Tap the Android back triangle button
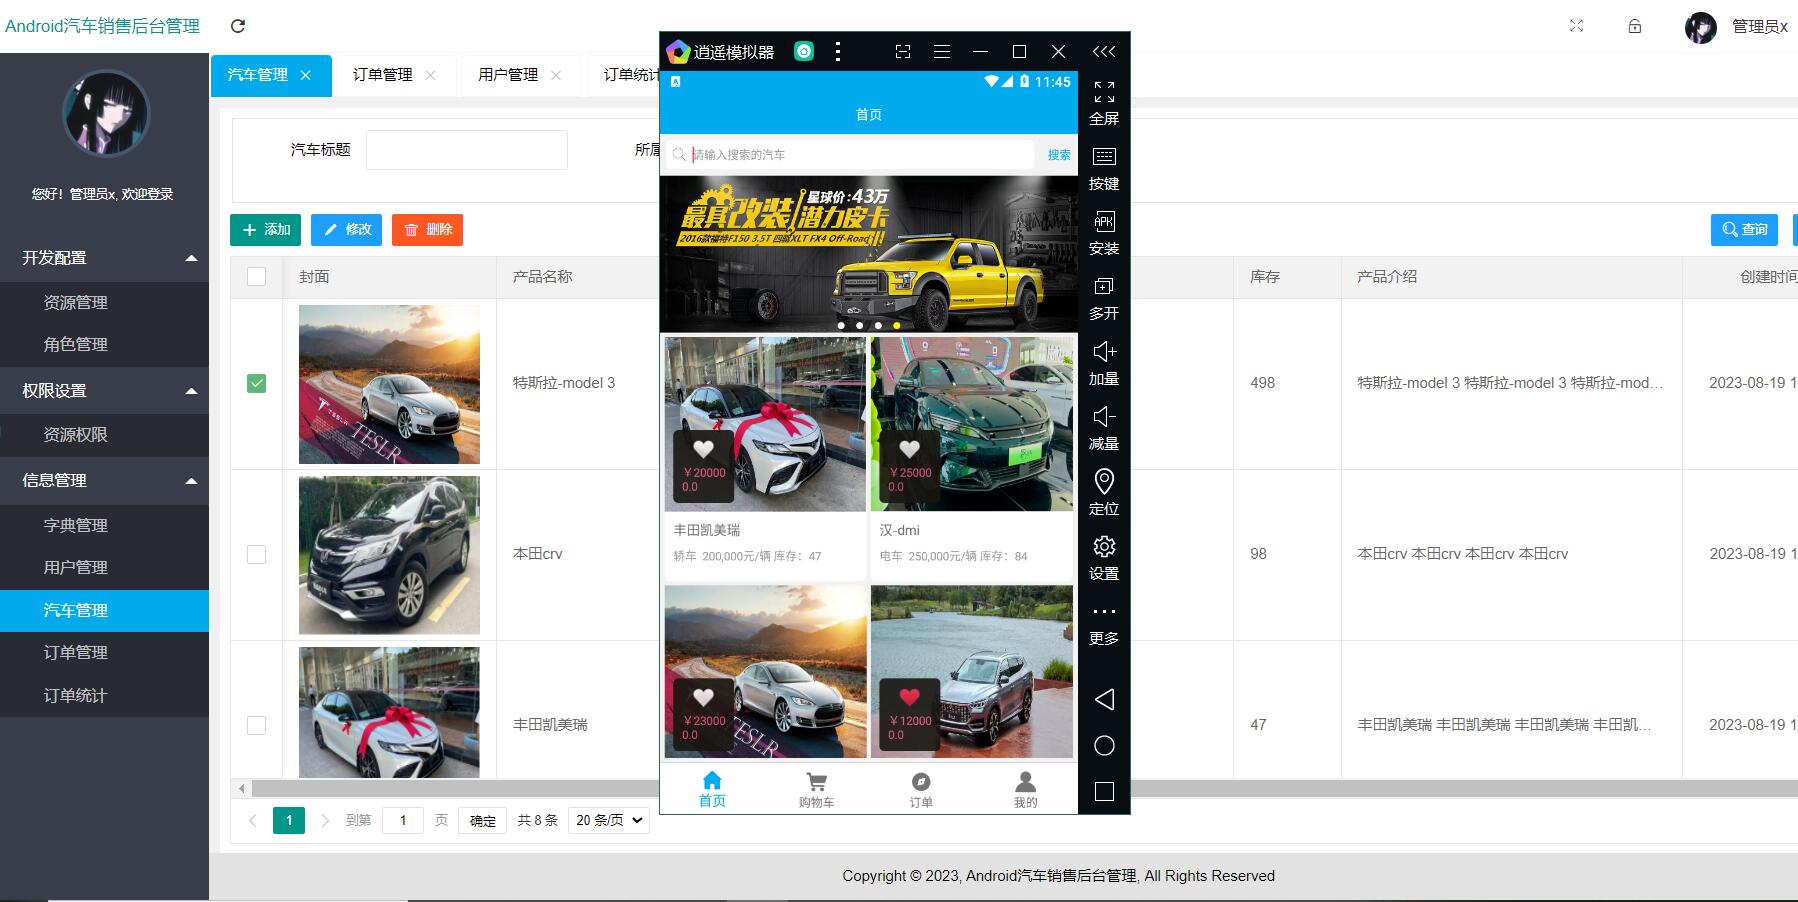The height and width of the screenshot is (902, 1798). [x=1104, y=699]
